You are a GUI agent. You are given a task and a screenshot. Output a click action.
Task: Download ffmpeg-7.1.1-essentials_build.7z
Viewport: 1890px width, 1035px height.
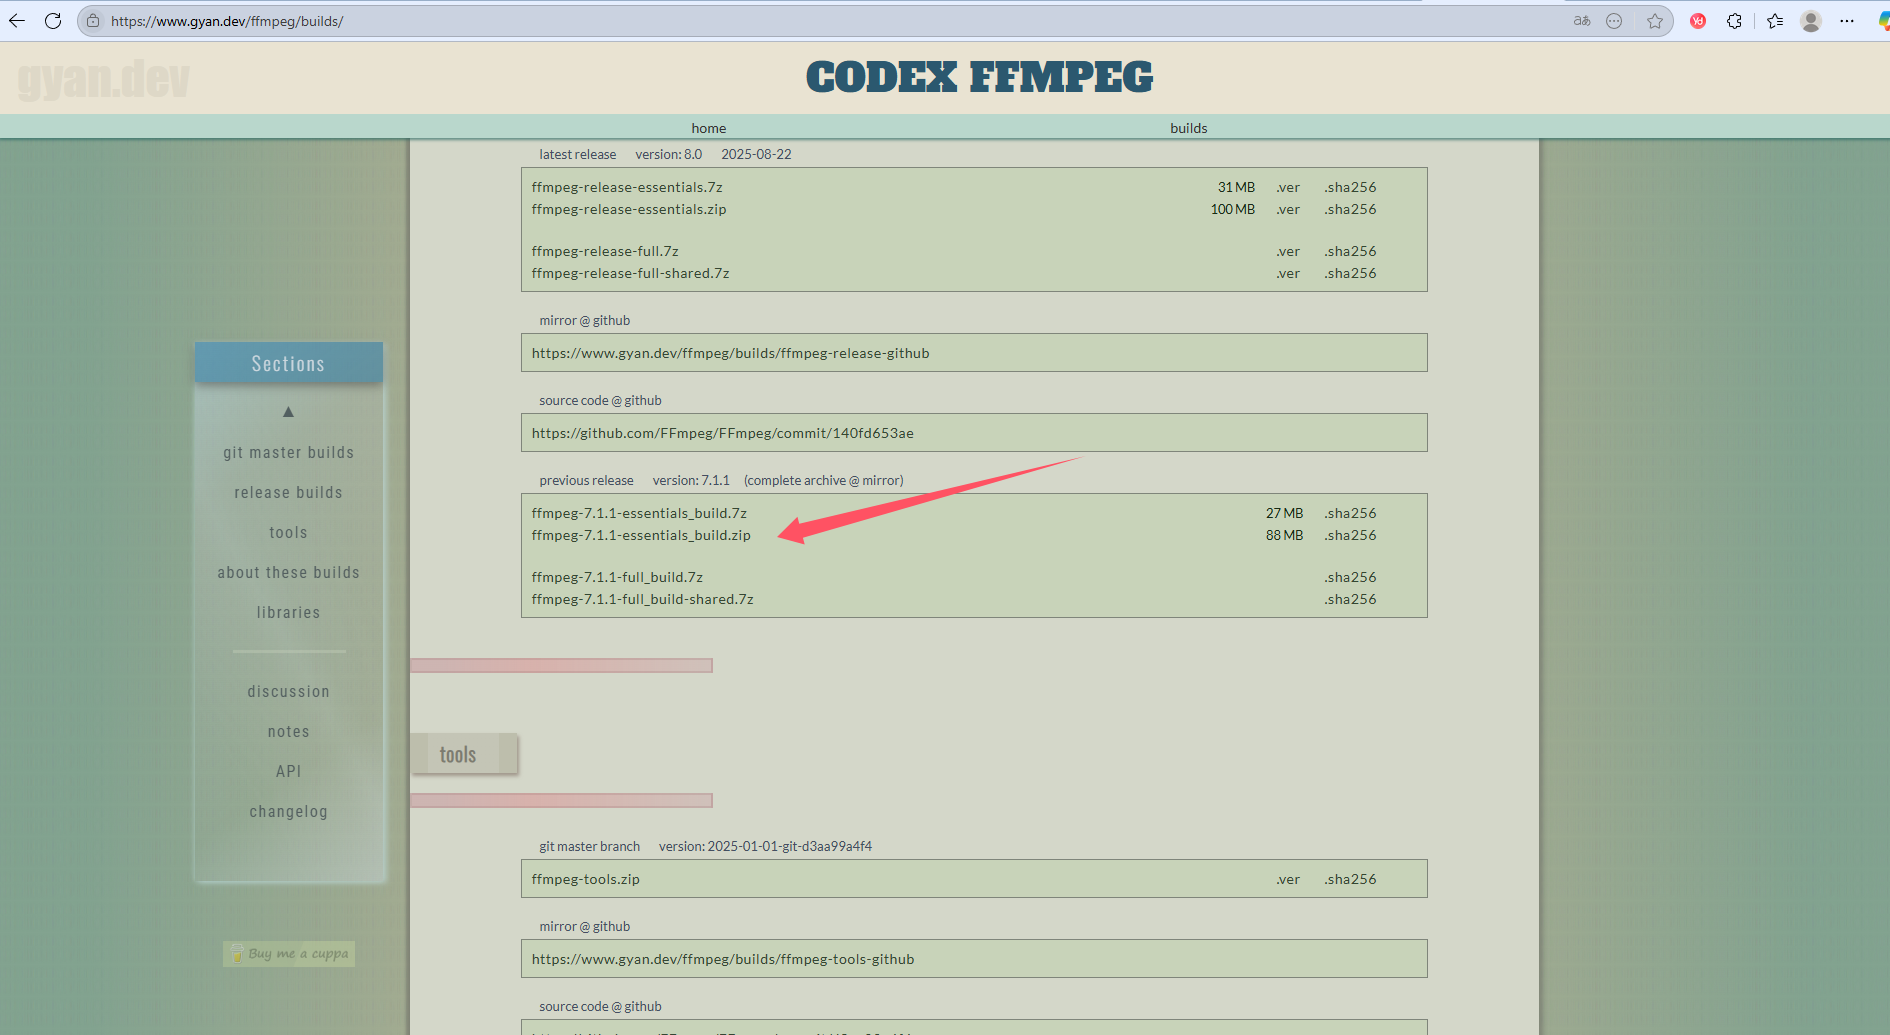639,513
